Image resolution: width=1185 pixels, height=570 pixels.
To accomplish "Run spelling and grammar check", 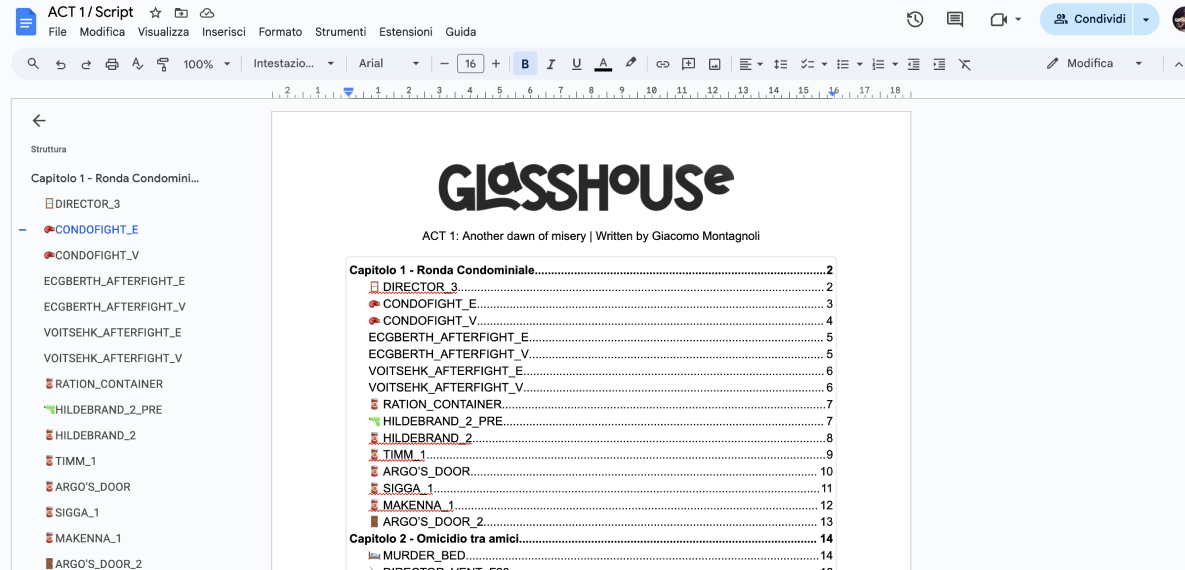I will [x=137, y=64].
